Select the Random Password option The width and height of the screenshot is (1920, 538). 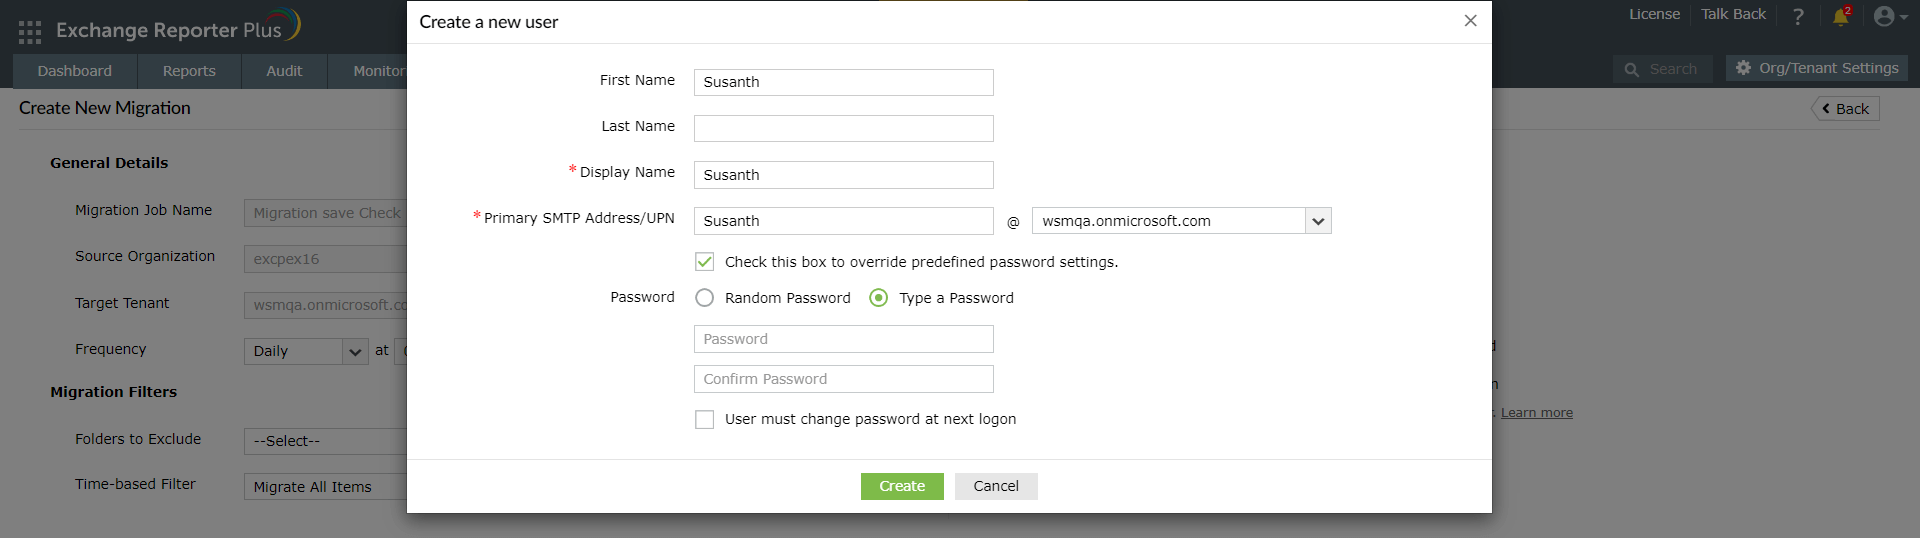pyautogui.click(x=705, y=298)
